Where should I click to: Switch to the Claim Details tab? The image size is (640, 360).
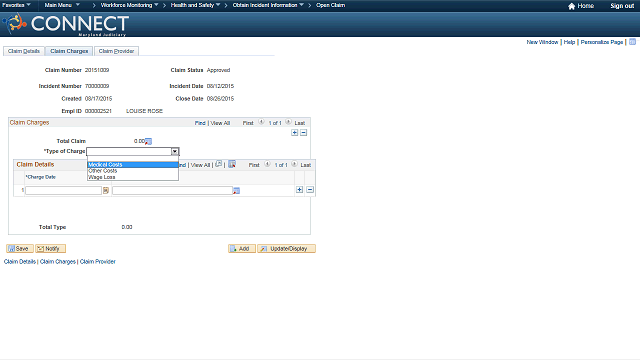(x=24, y=51)
